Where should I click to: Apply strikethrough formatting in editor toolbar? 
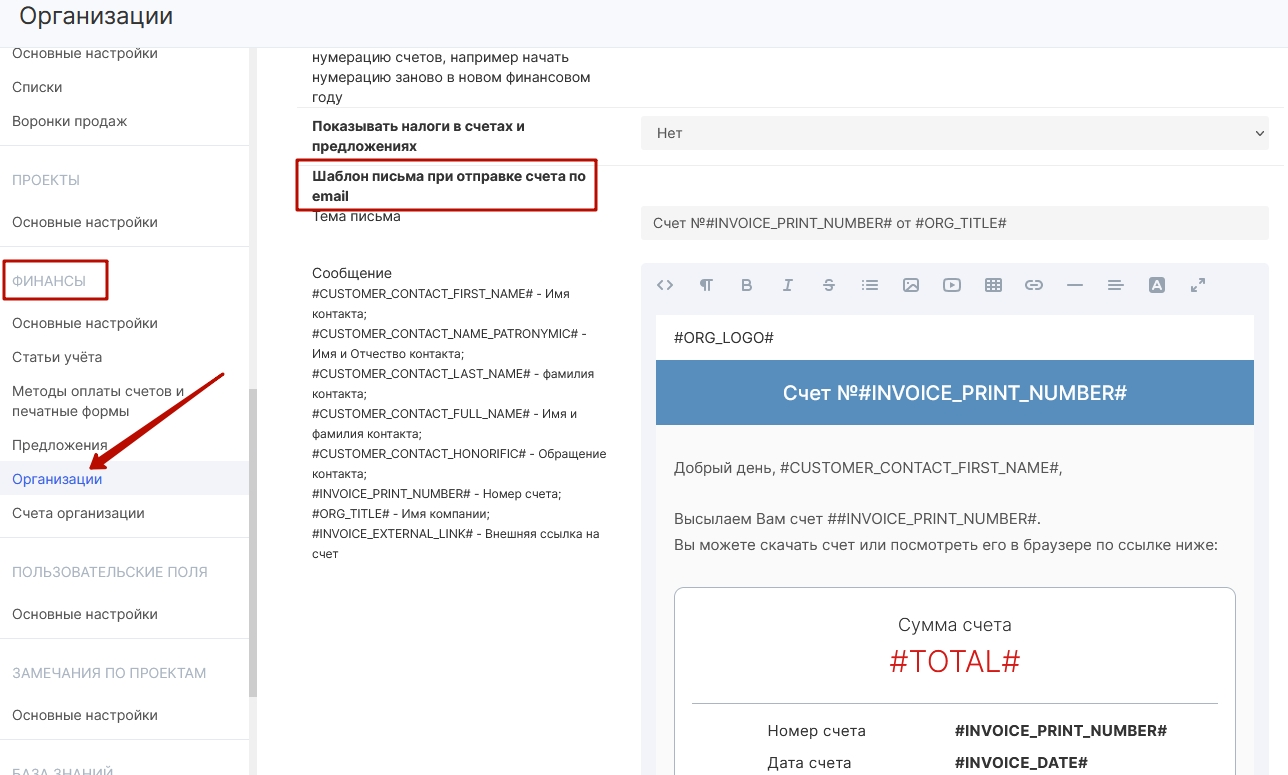click(x=828, y=285)
